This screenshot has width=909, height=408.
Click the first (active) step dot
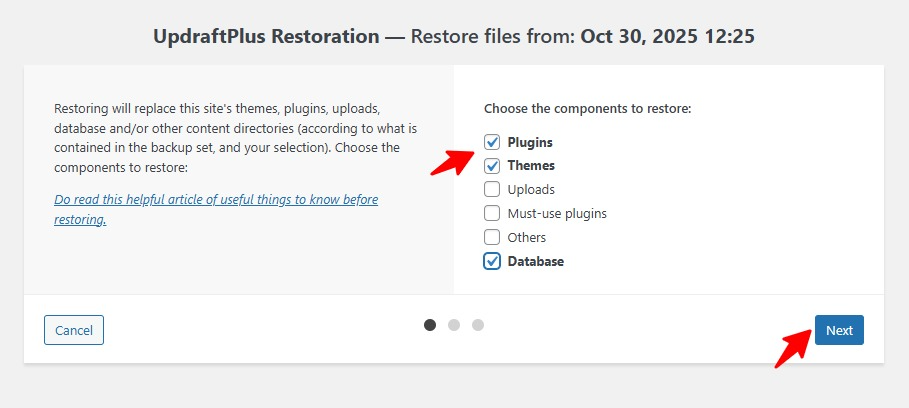click(x=430, y=325)
